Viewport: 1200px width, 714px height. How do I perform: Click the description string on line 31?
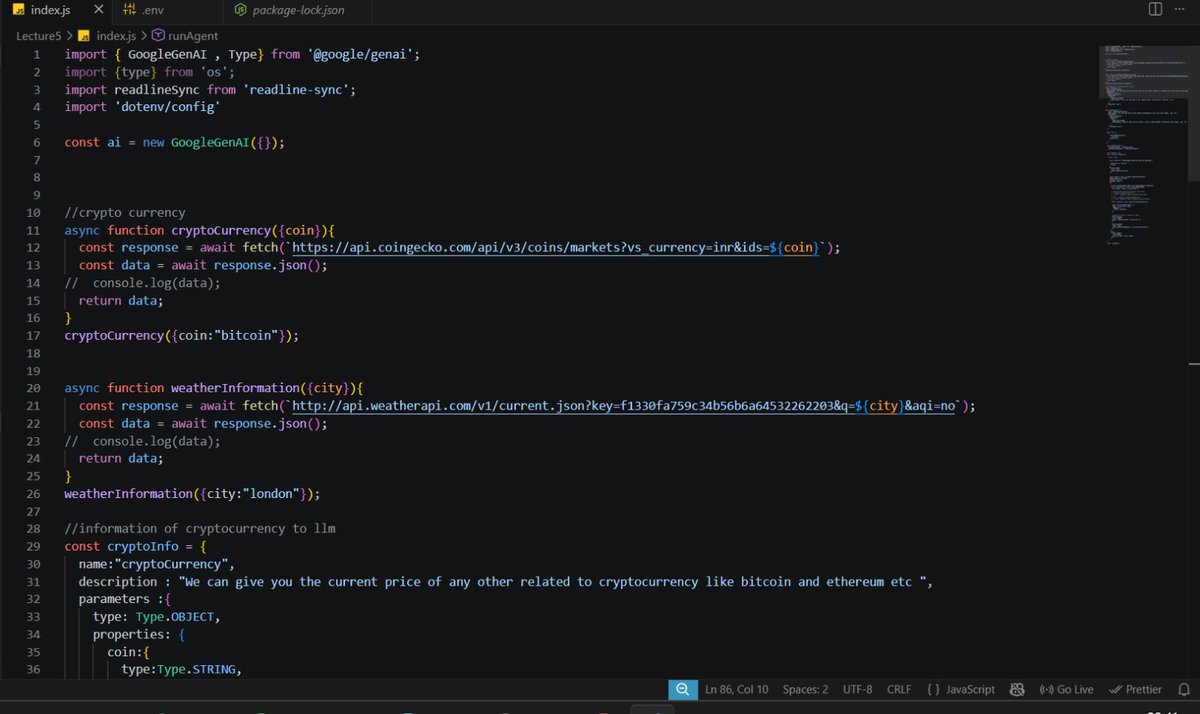click(x=550, y=582)
